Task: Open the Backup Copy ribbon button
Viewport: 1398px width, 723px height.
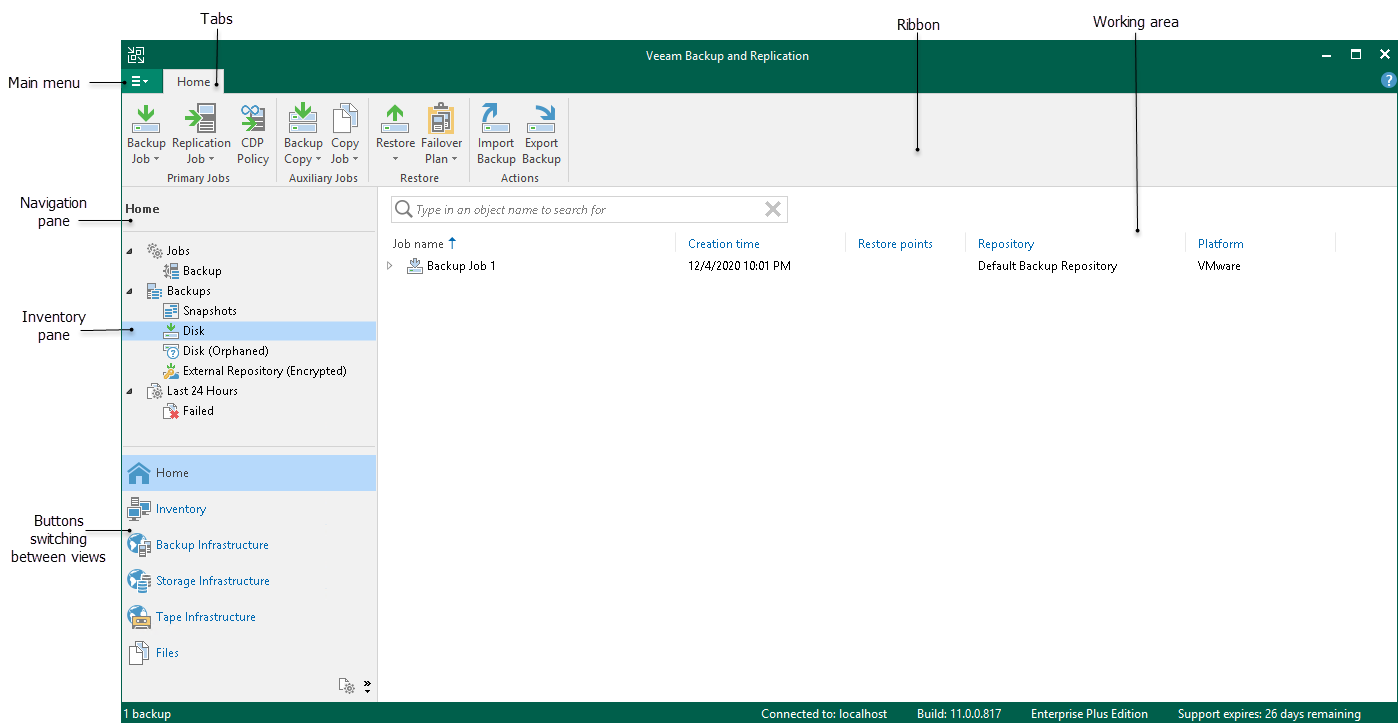Action: (303, 134)
